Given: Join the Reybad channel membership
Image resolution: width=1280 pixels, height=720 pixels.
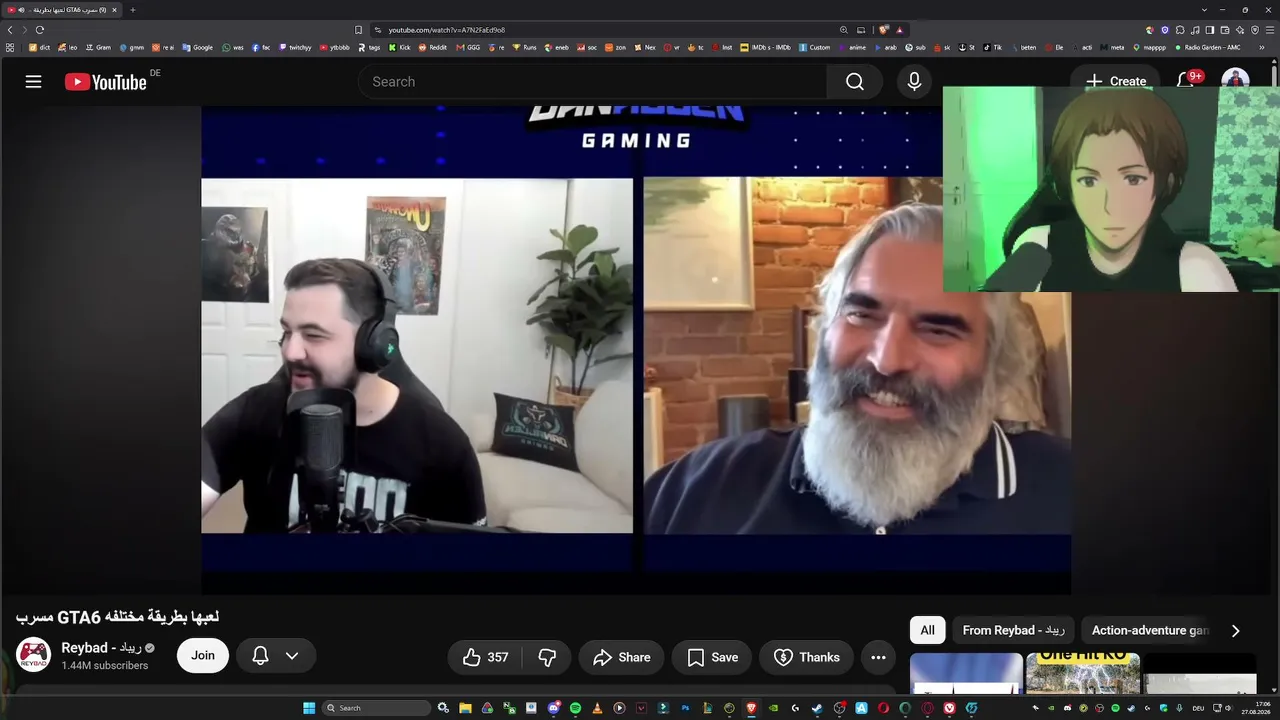Looking at the screenshot, I should [203, 656].
